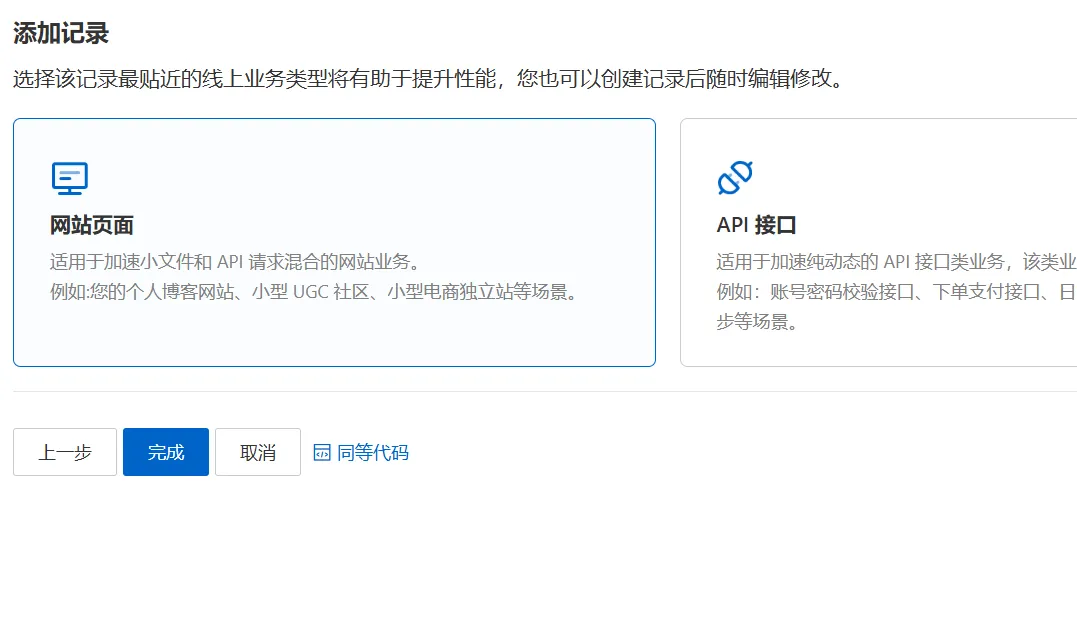Click the API 接口 card title text
The image size is (1077, 618).
(x=754, y=224)
